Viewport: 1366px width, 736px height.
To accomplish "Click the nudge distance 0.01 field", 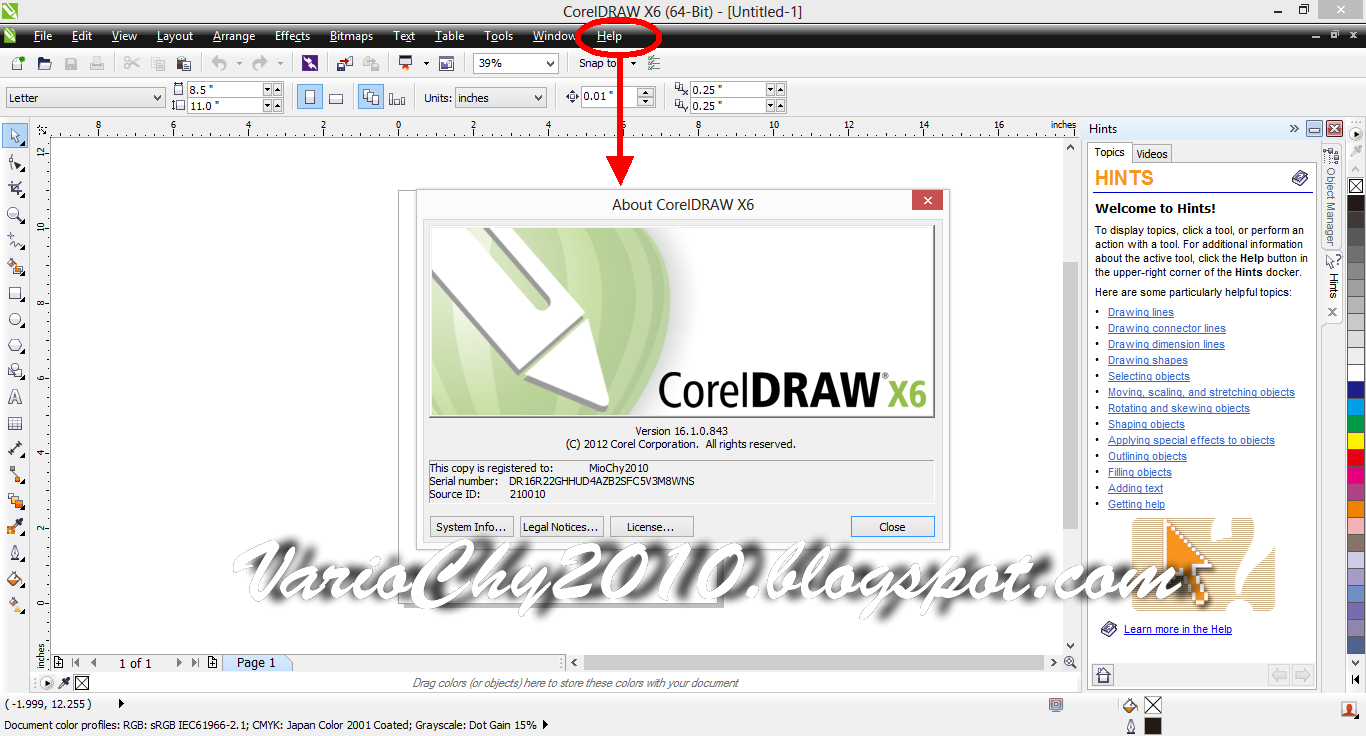I will pyautogui.click(x=609, y=97).
